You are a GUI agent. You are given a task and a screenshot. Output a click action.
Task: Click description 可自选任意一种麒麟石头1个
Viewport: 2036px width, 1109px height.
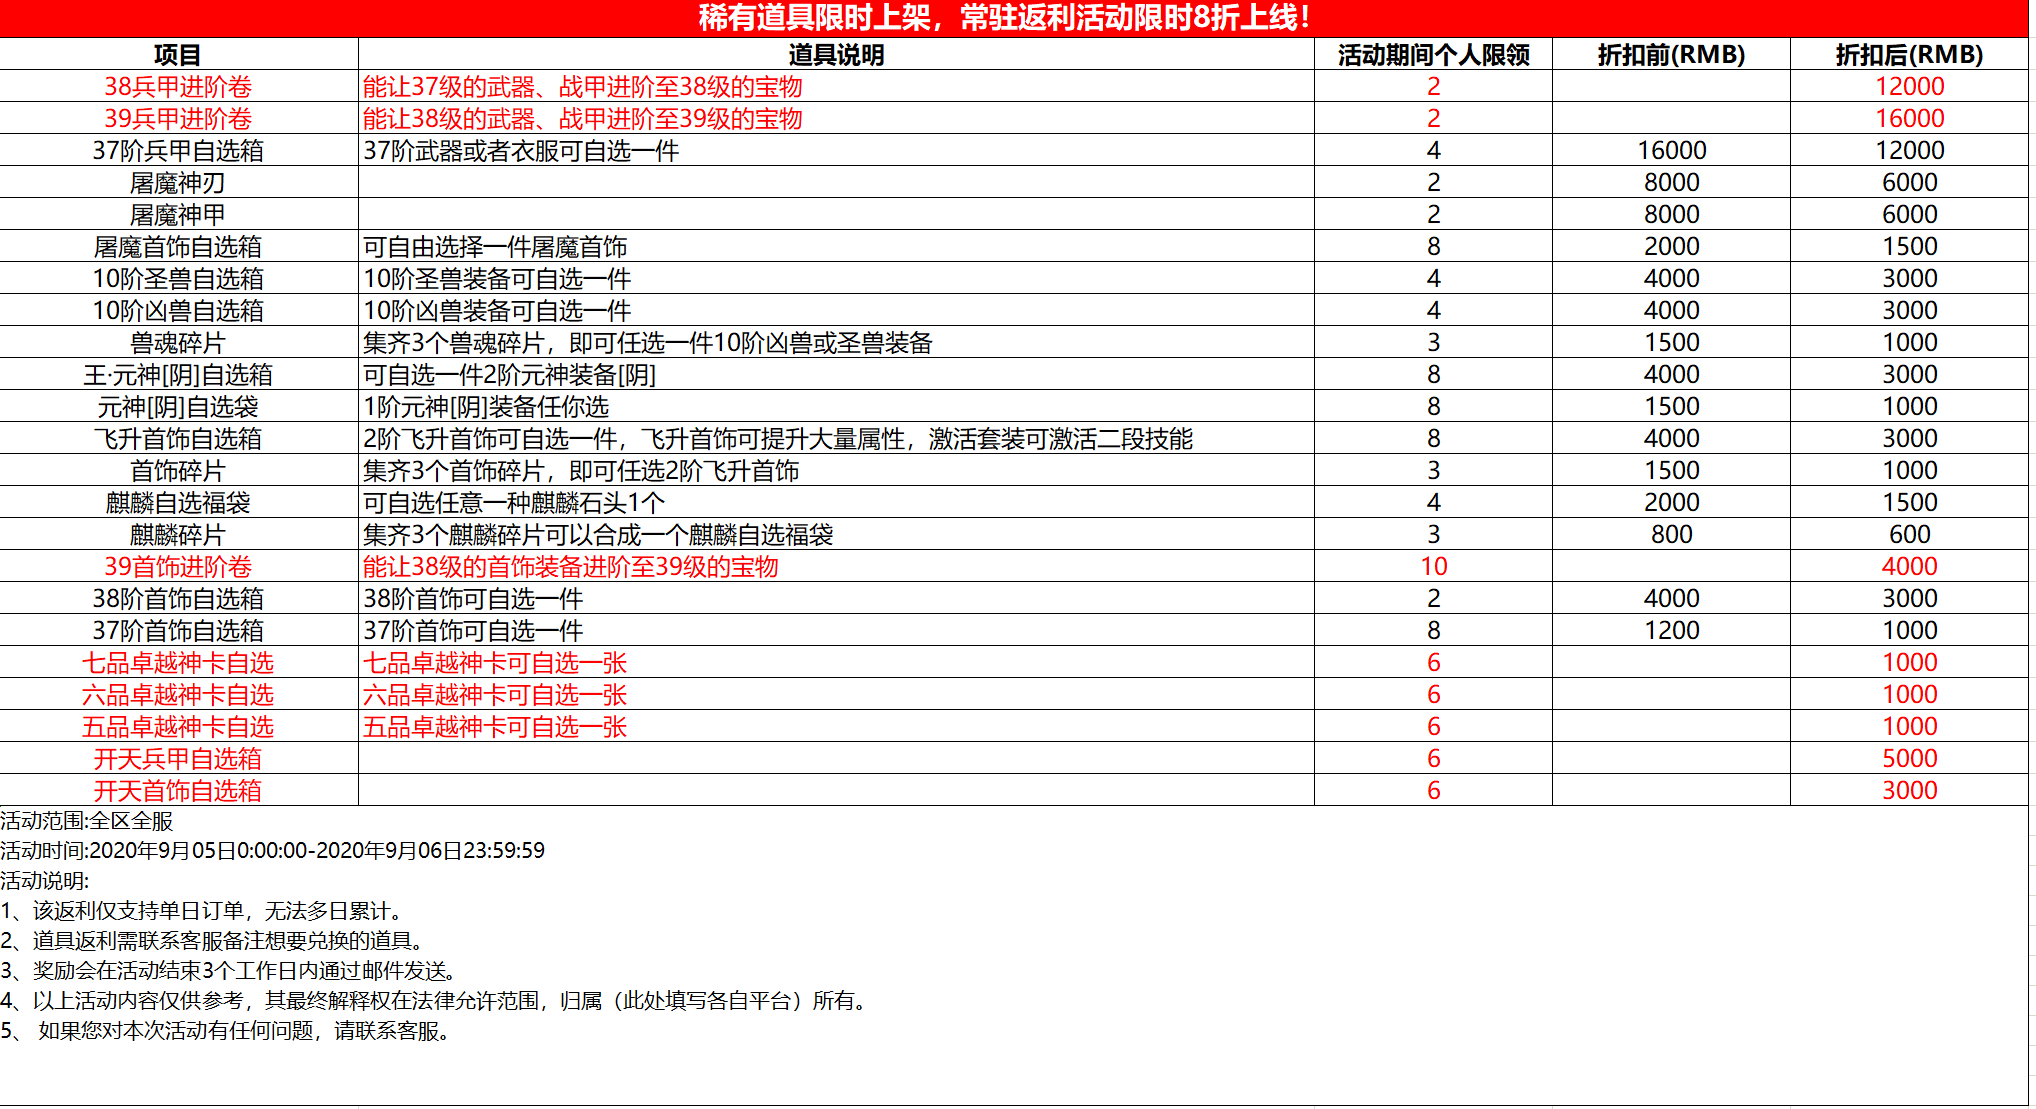point(514,502)
